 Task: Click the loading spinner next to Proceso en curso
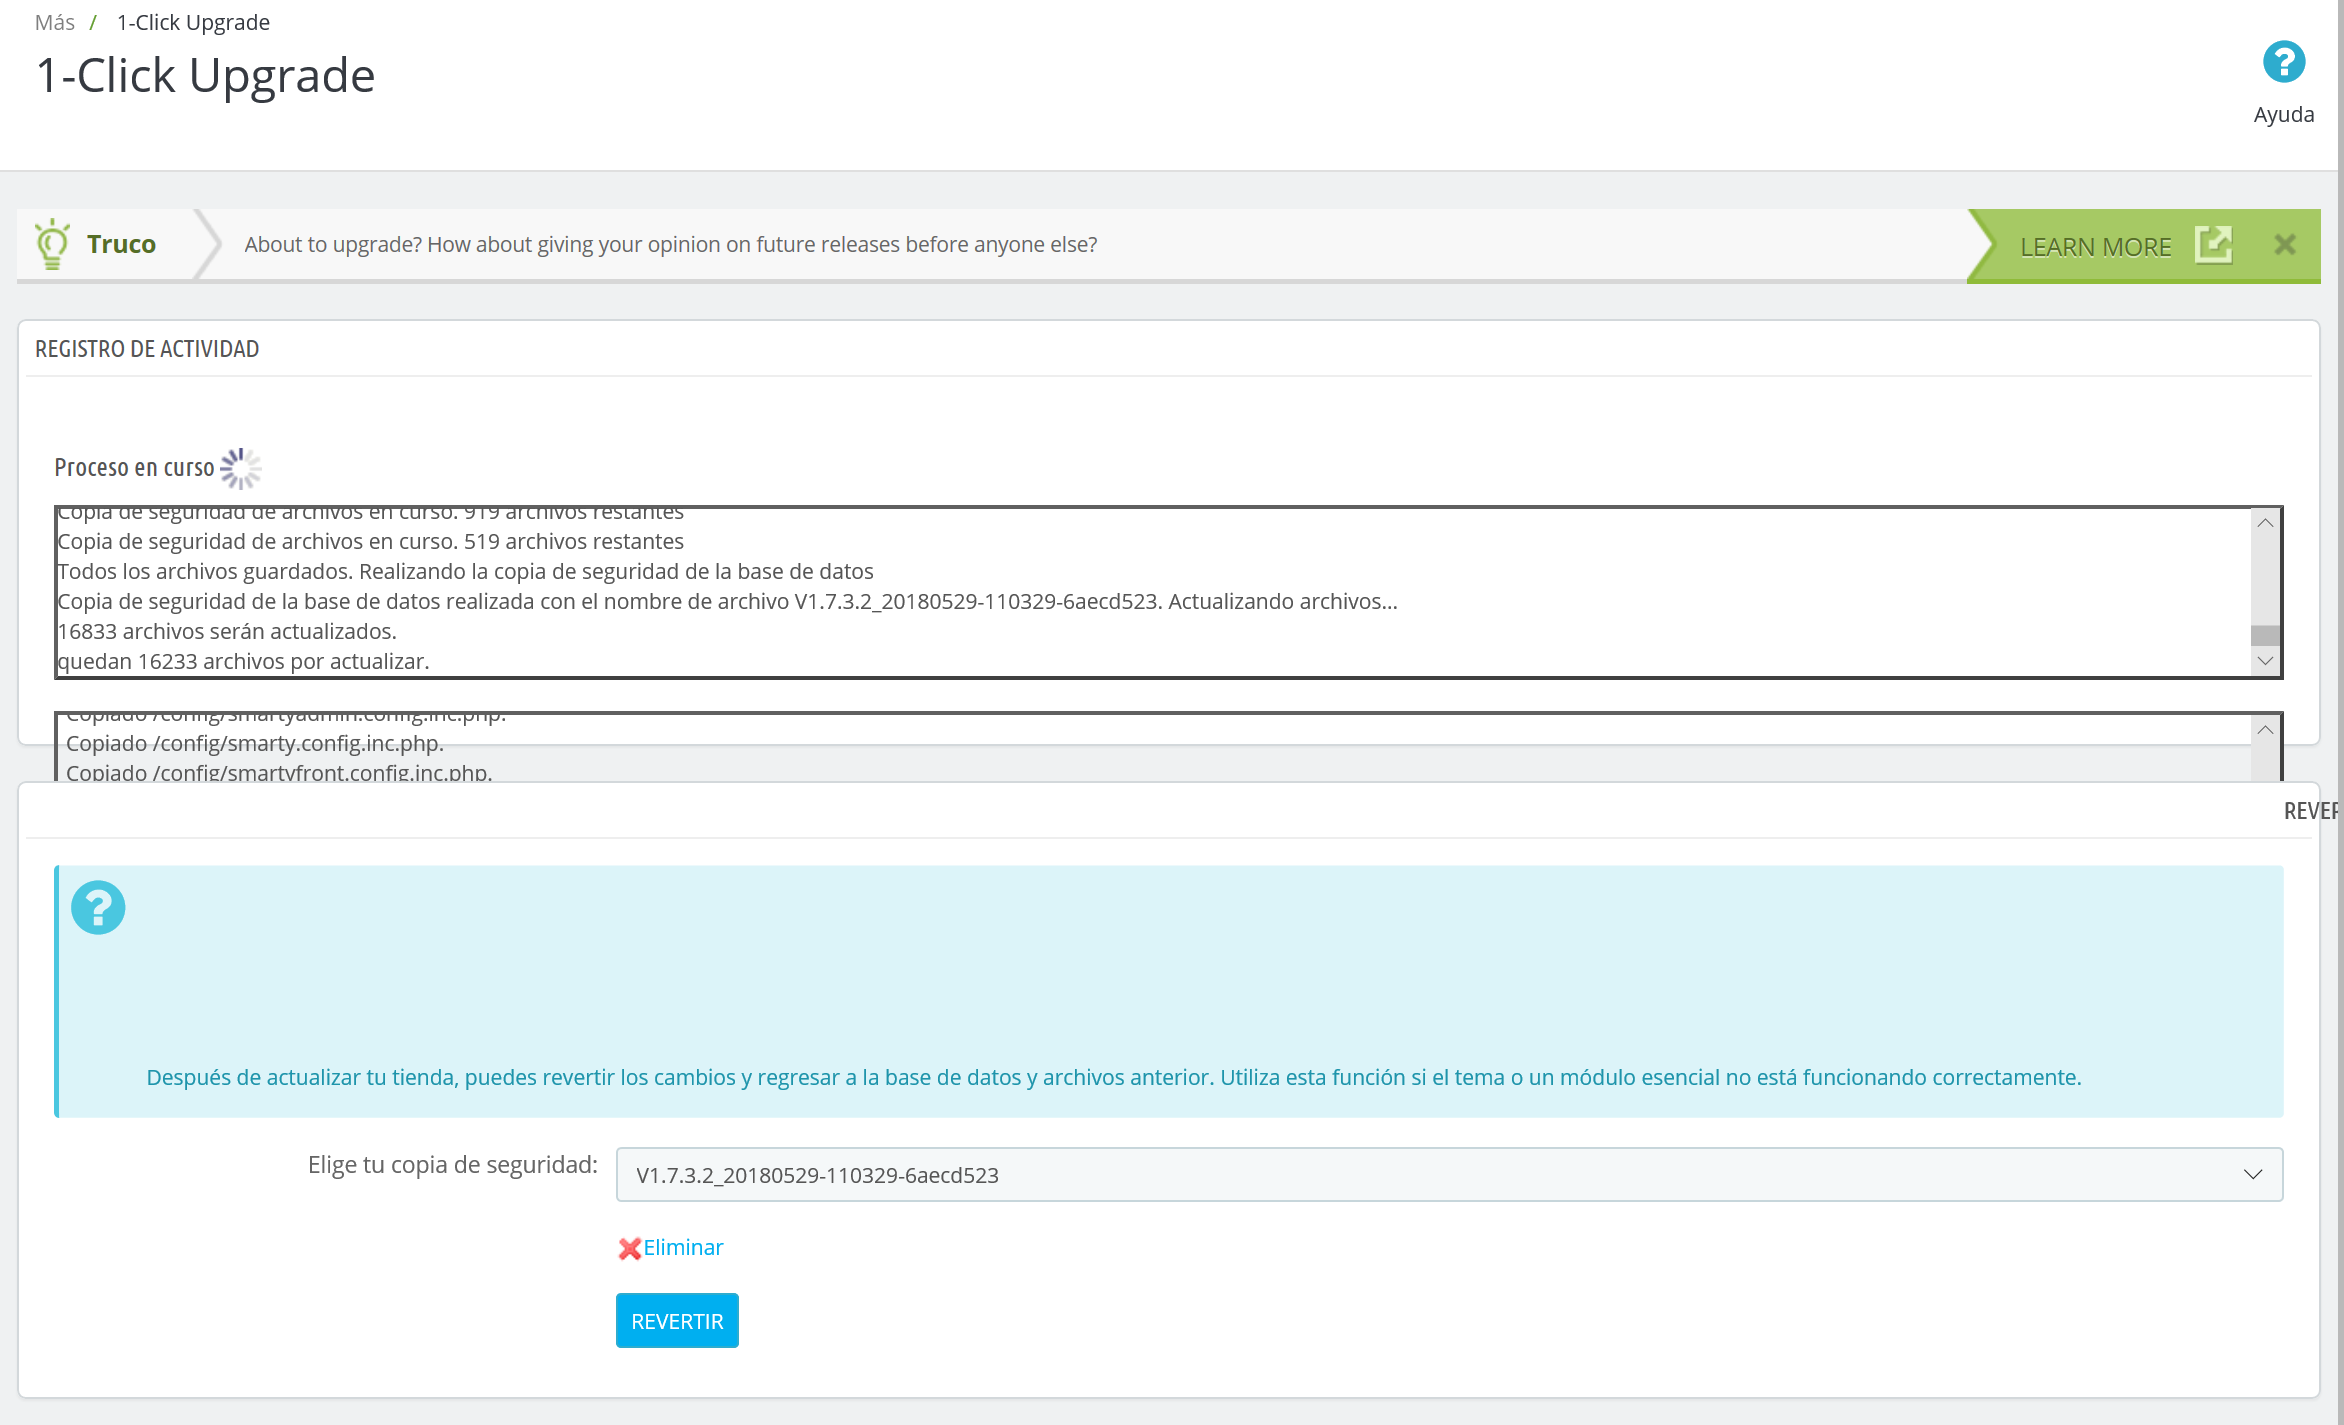pos(241,468)
